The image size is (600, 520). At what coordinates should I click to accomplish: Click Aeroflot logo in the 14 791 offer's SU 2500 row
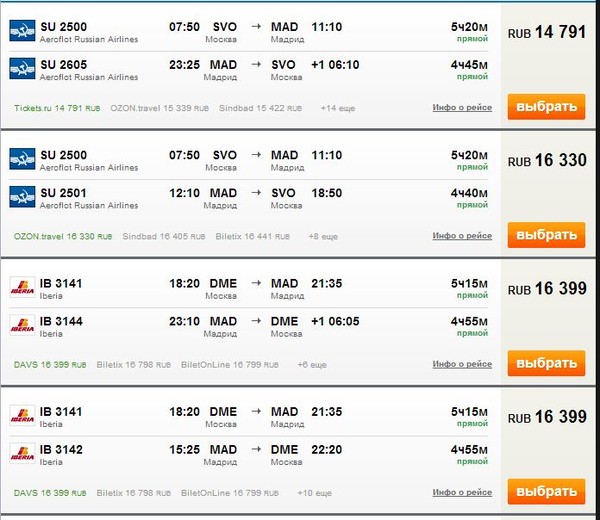point(21,32)
